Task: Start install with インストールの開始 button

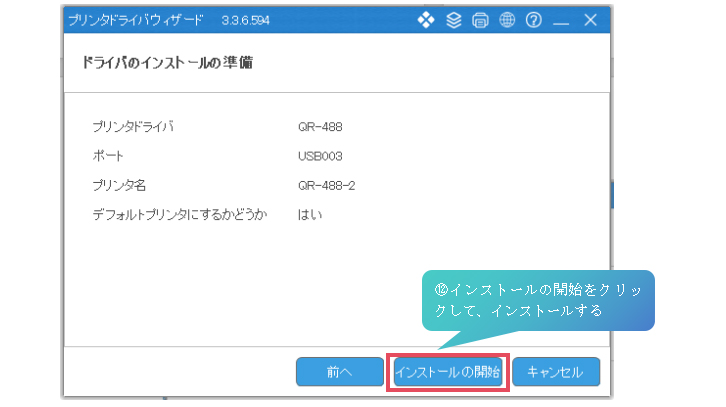Action: coord(448,372)
